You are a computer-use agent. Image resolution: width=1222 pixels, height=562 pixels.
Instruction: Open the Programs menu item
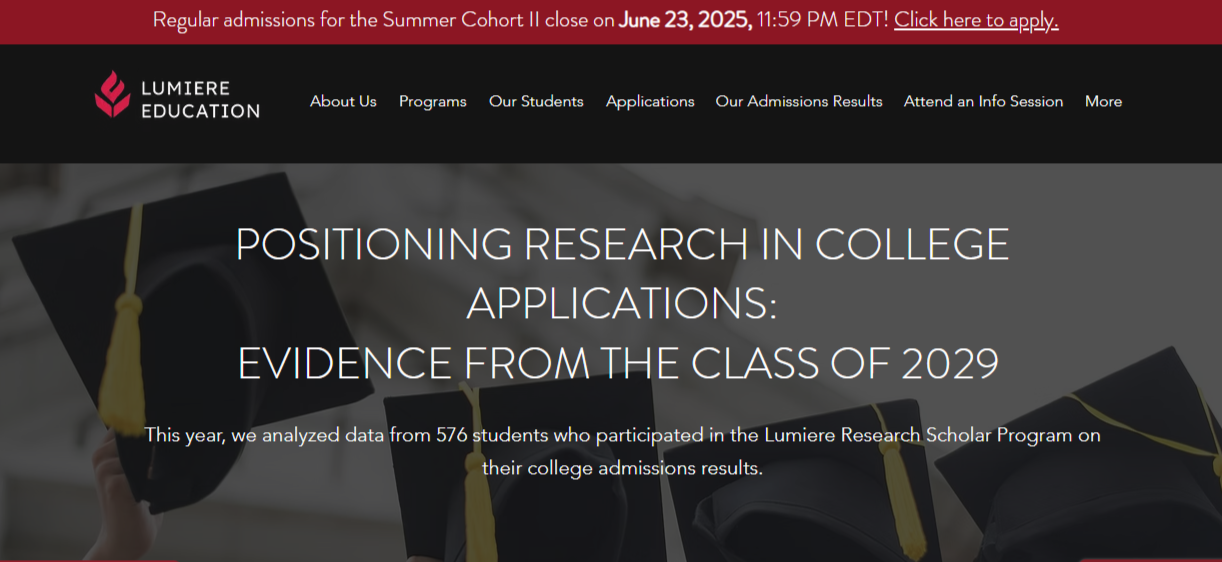pyautogui.click(x=432, y=101)
